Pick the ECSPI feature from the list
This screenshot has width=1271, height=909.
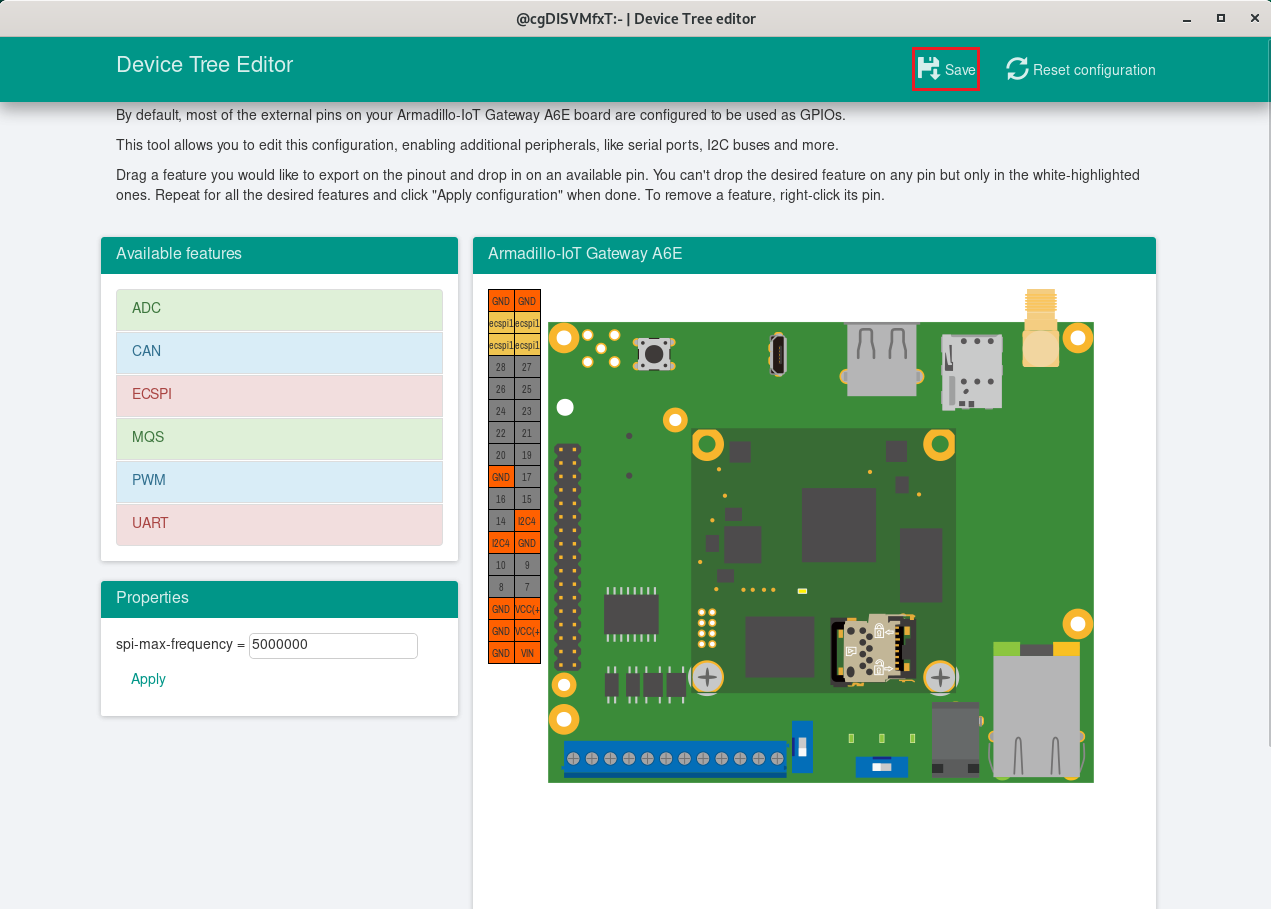279,395
